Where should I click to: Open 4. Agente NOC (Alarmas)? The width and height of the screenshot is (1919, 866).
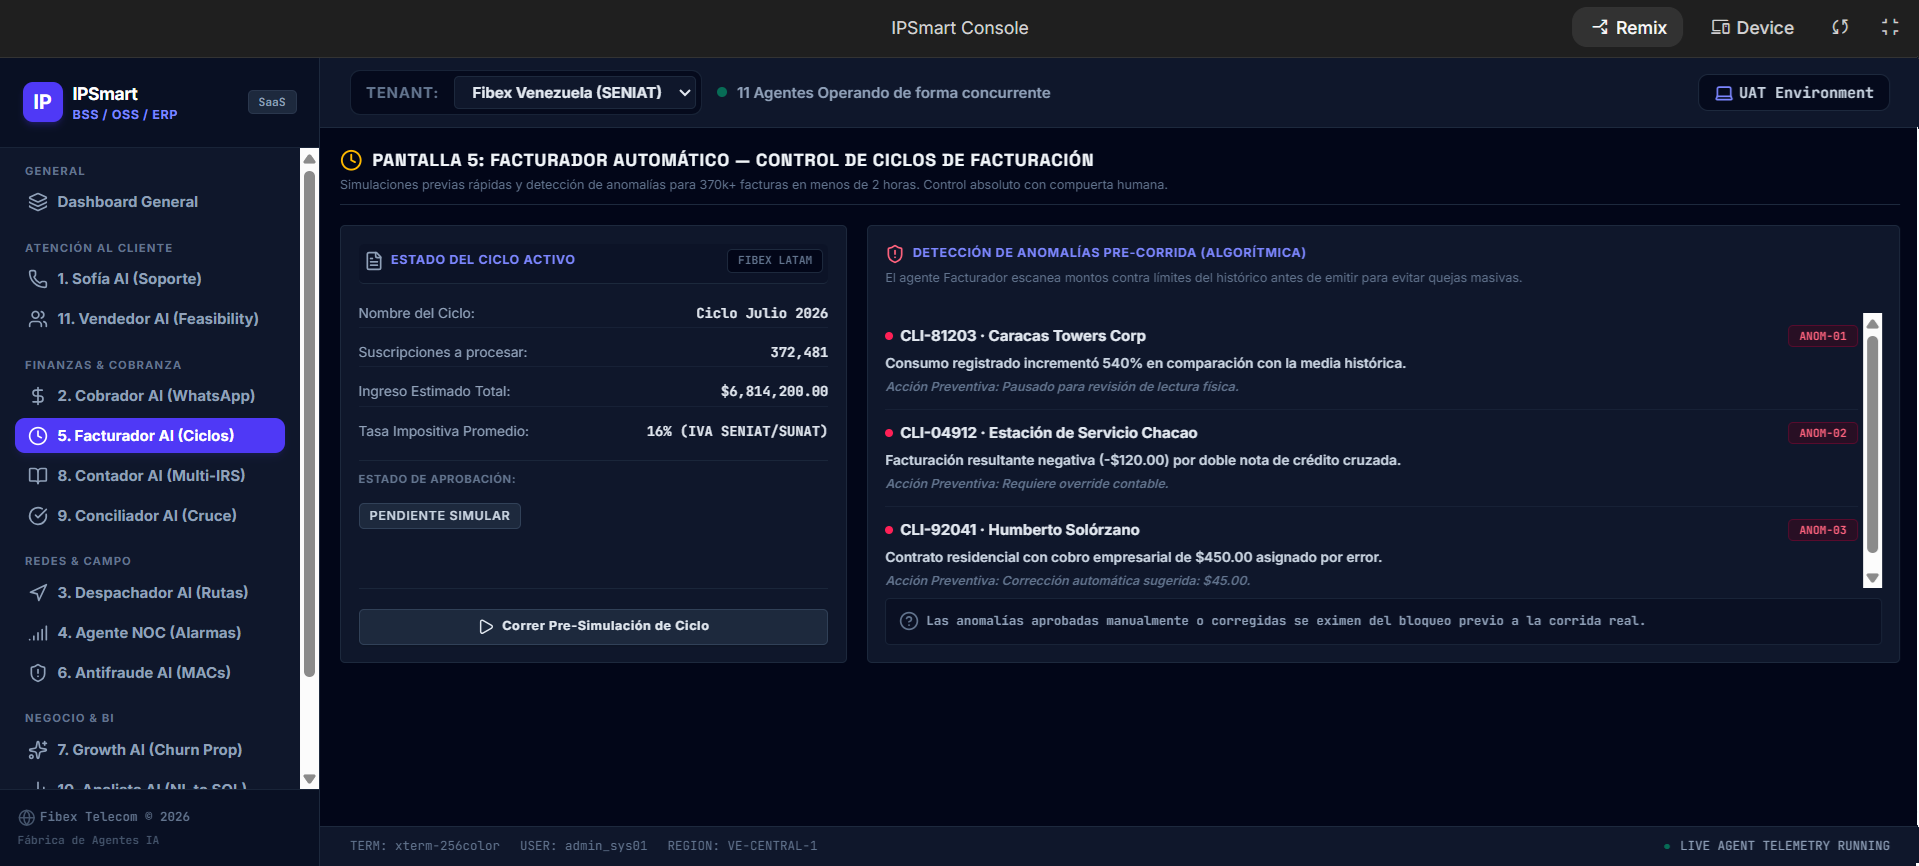click(x=150, y=633)
